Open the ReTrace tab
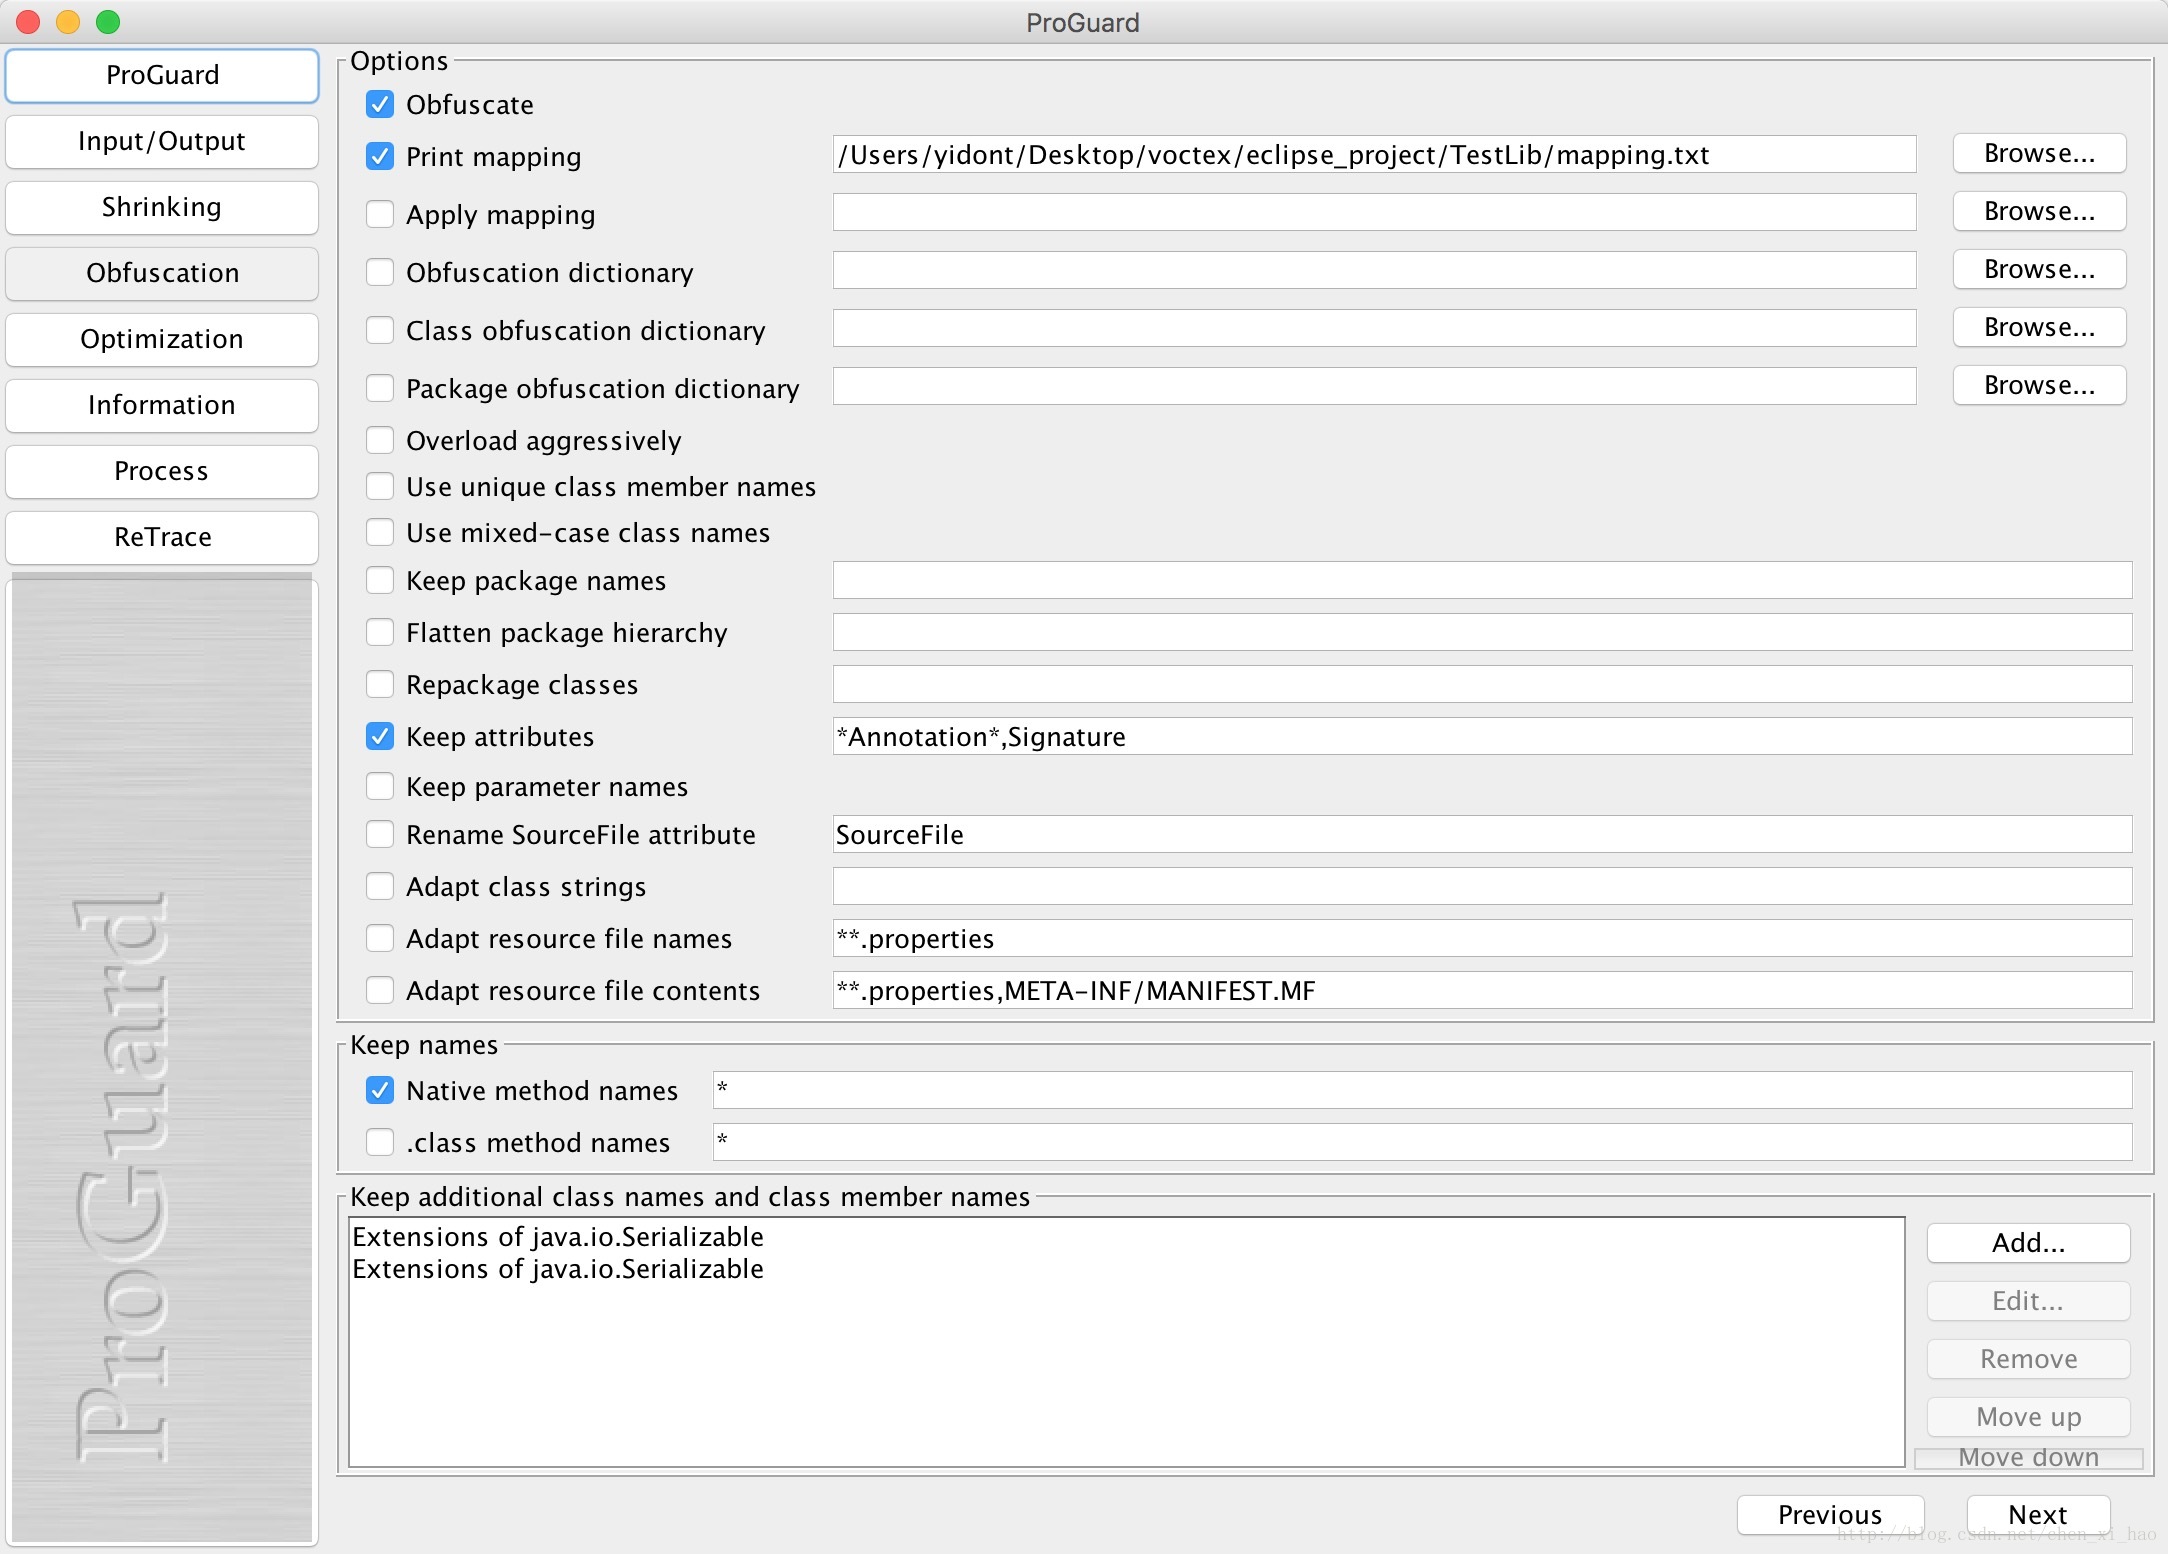 (162, 538)
